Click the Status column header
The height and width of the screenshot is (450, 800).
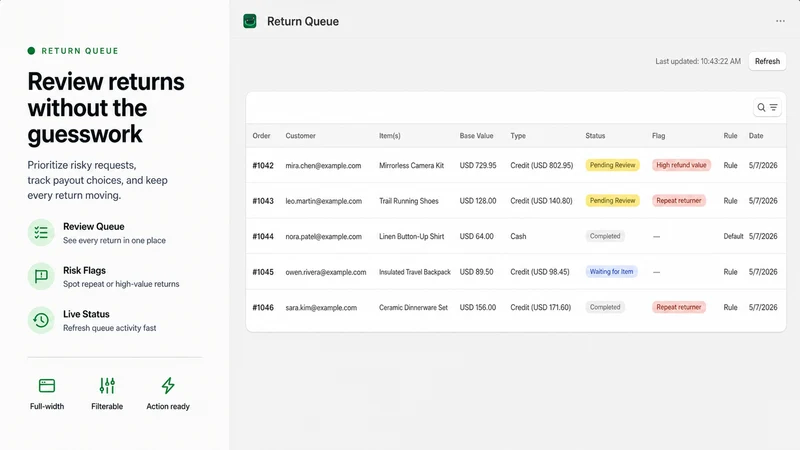pyautogui.click(x=595, y=136)
